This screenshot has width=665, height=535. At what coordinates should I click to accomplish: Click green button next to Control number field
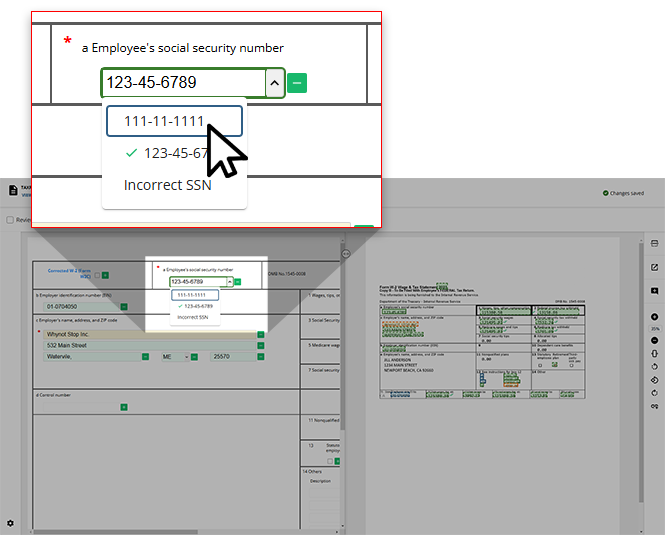[124, 407]
